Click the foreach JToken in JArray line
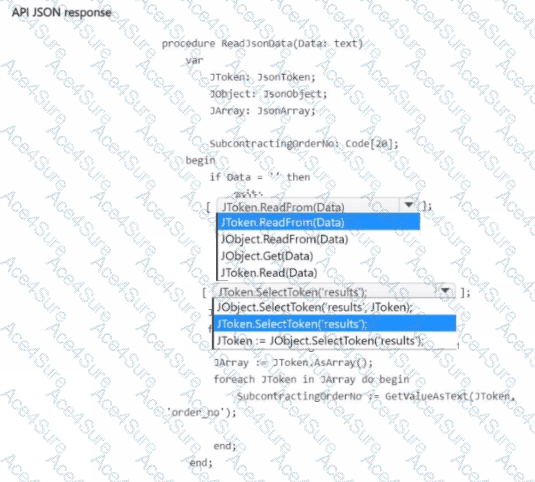Image resolution: width=535 pixels, height=482 pixels. click(311, 379)
